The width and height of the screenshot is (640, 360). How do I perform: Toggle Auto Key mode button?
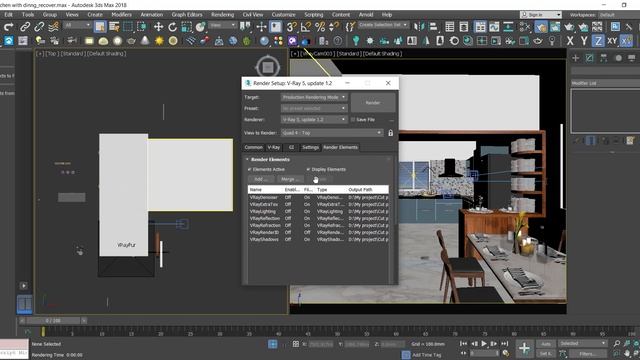pos(546,344)
